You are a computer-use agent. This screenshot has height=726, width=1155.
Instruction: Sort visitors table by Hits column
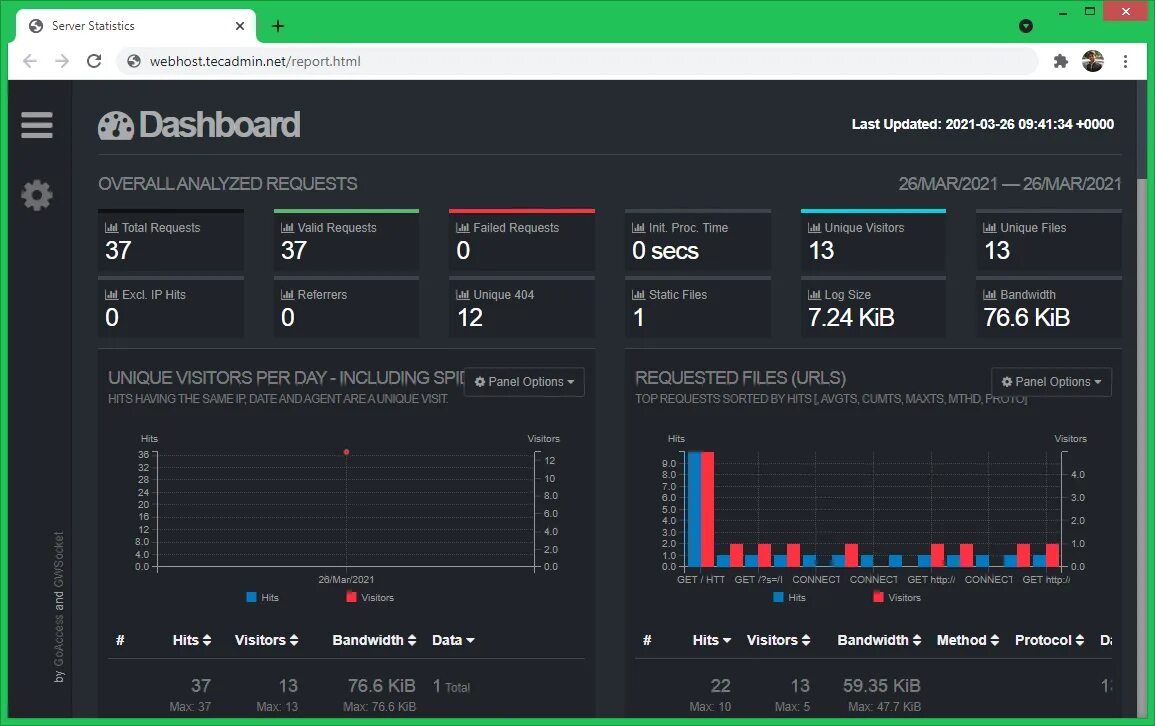click(x=192, y=640)
